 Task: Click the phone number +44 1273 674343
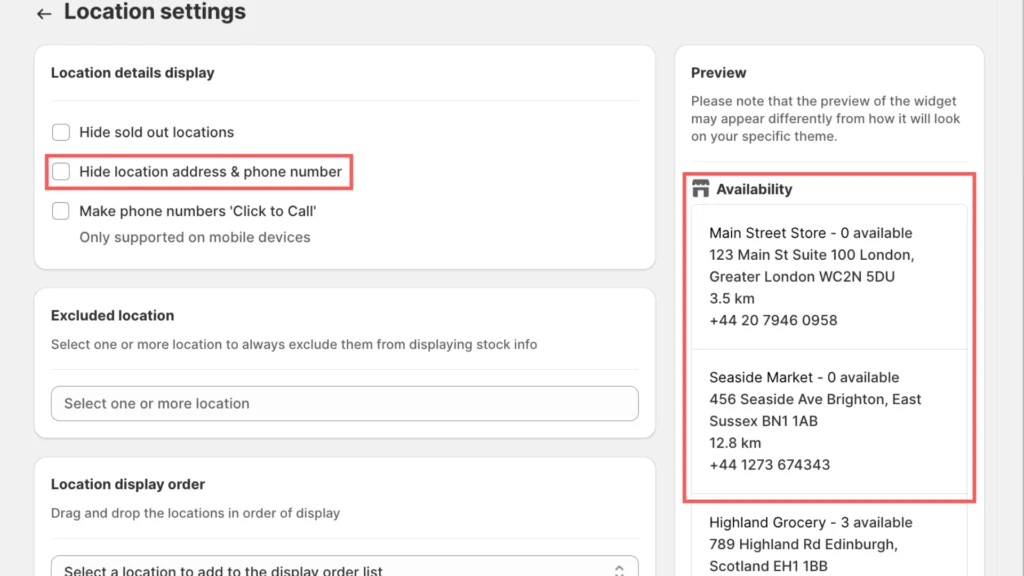click(769, 464)
